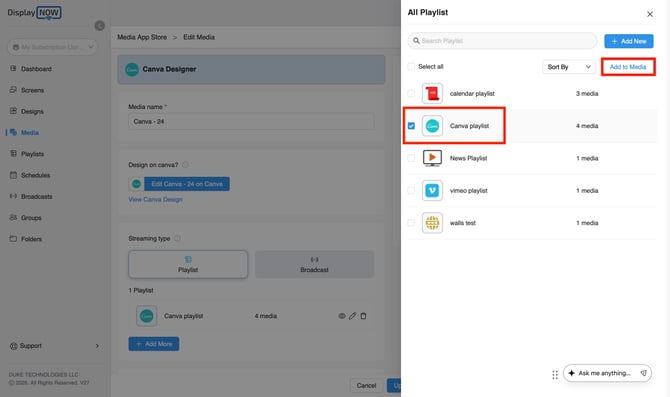This screenshot has width=670, height=397.
Task: Uncheck the Canva playlist checkbox
Action: tap(411, 126)
